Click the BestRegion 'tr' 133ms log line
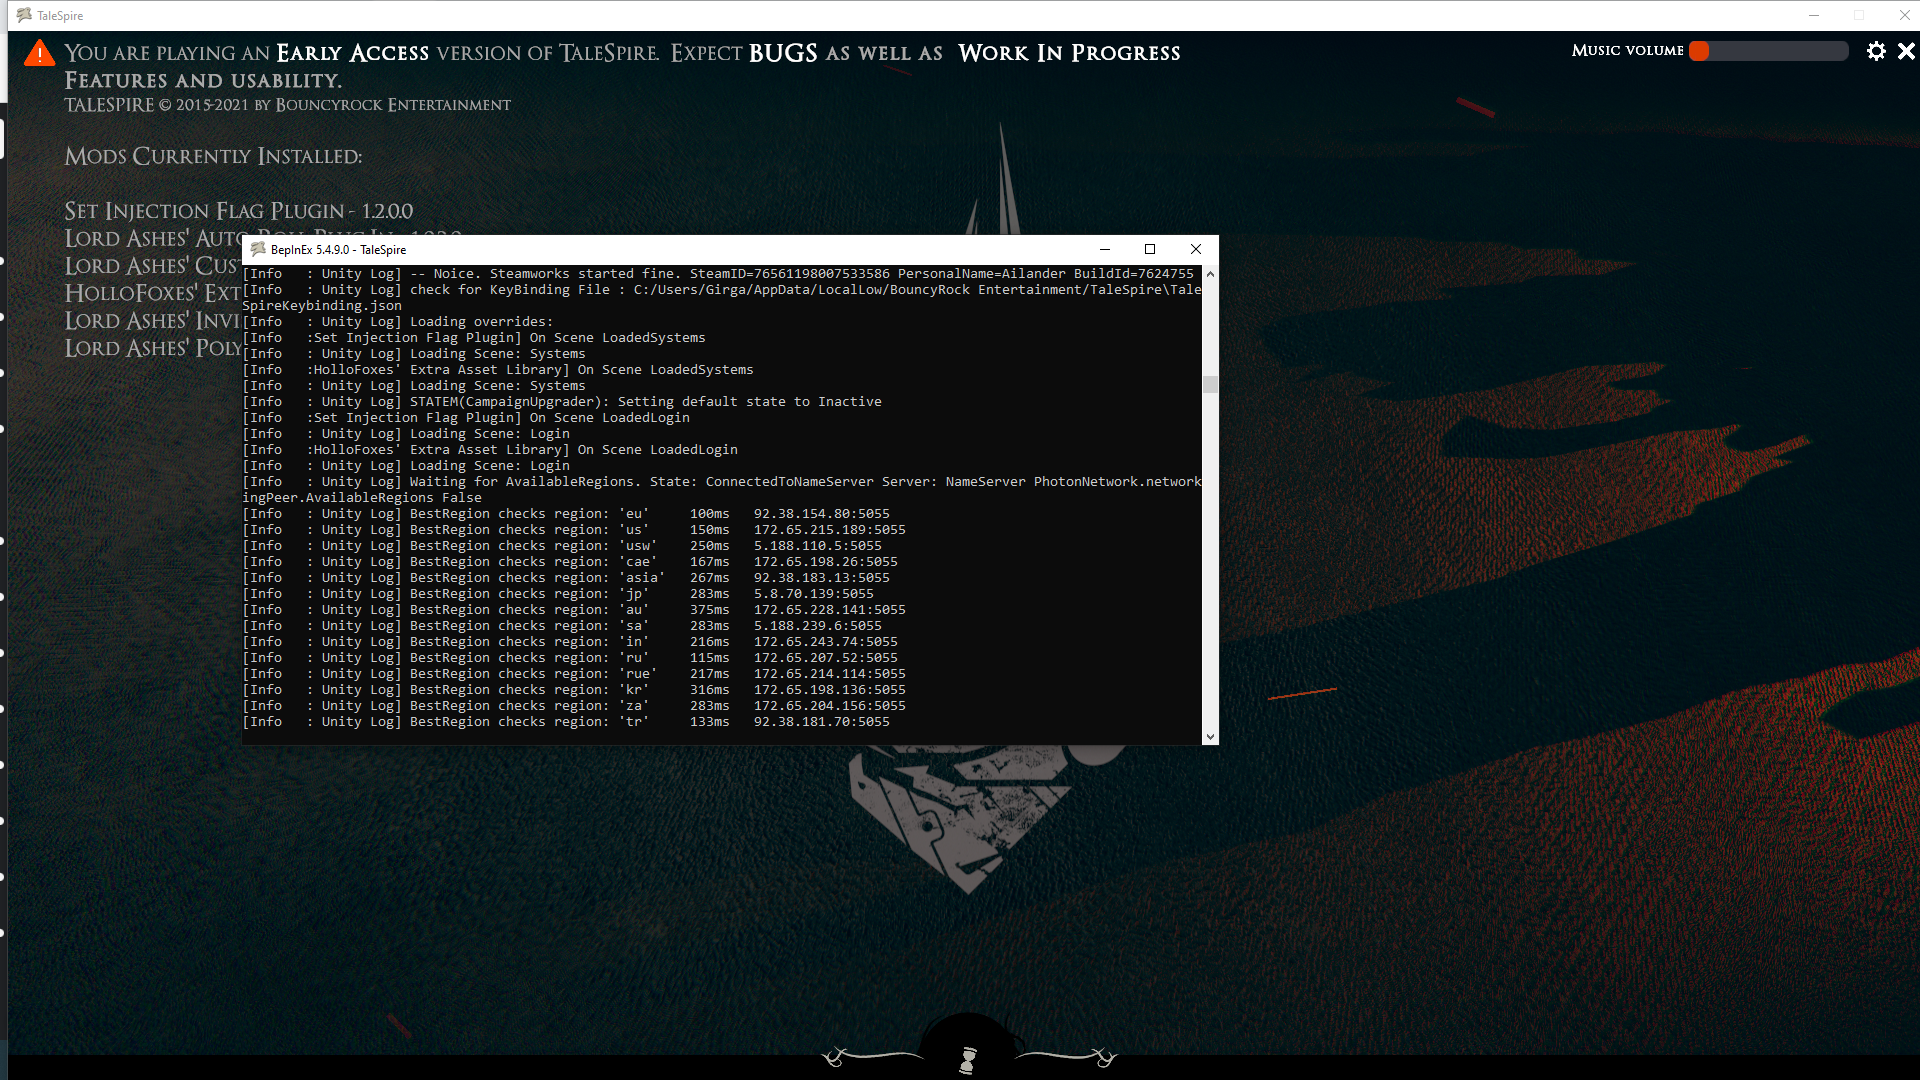Image resolution: width=1920 pixels, height=1080 pixels. (x=566, y=722)
